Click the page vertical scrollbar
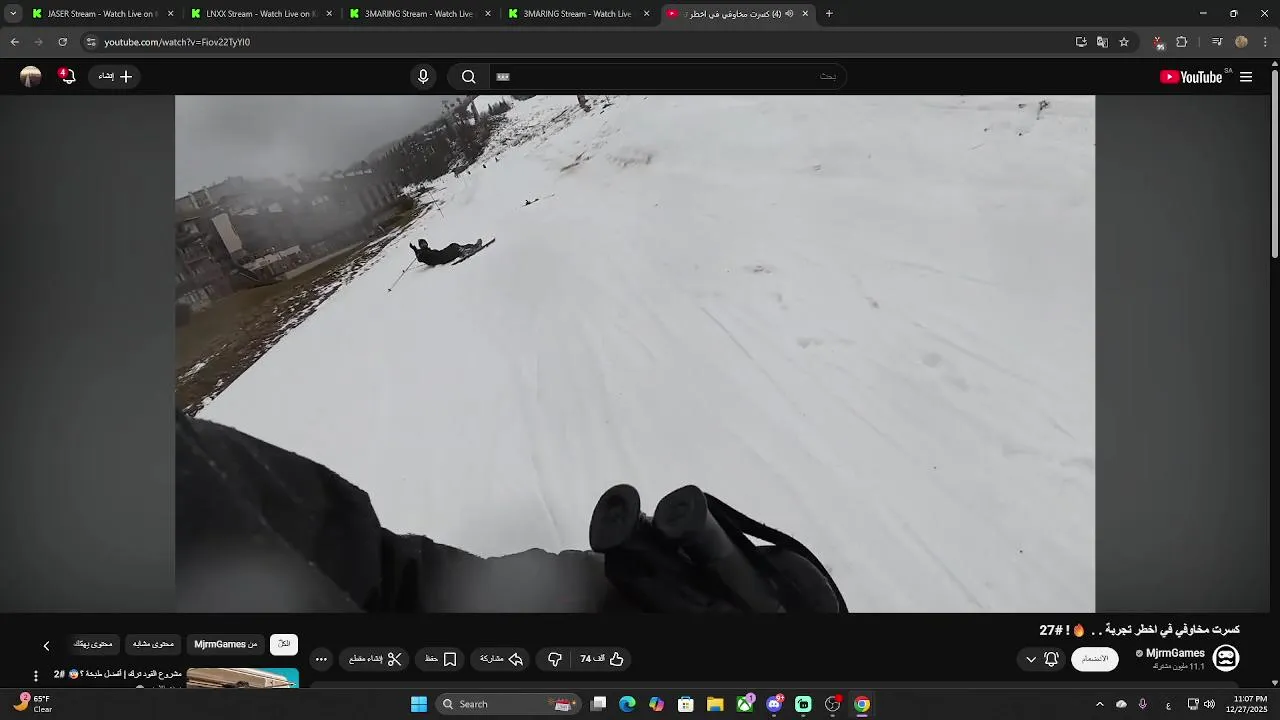This screenshot has height=720, width=1280. click(x=1274, y=165)
